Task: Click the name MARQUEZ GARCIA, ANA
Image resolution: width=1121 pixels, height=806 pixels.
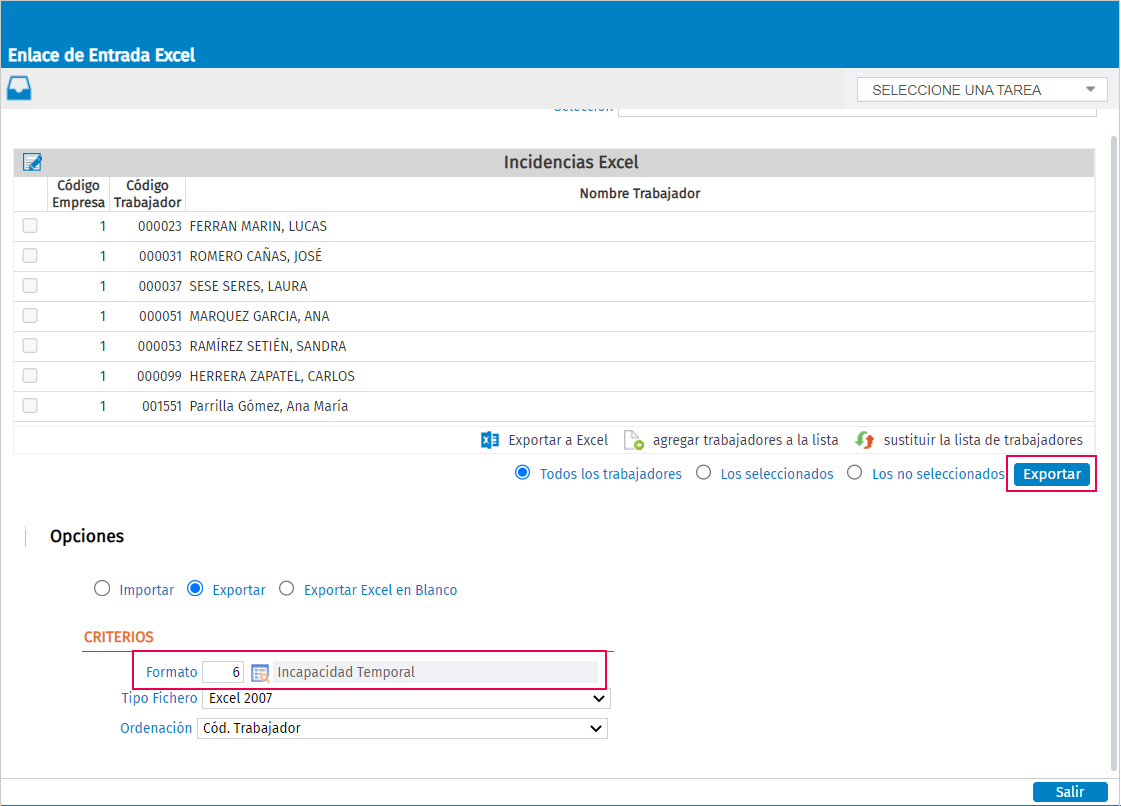Action: (x=260, y=317)
